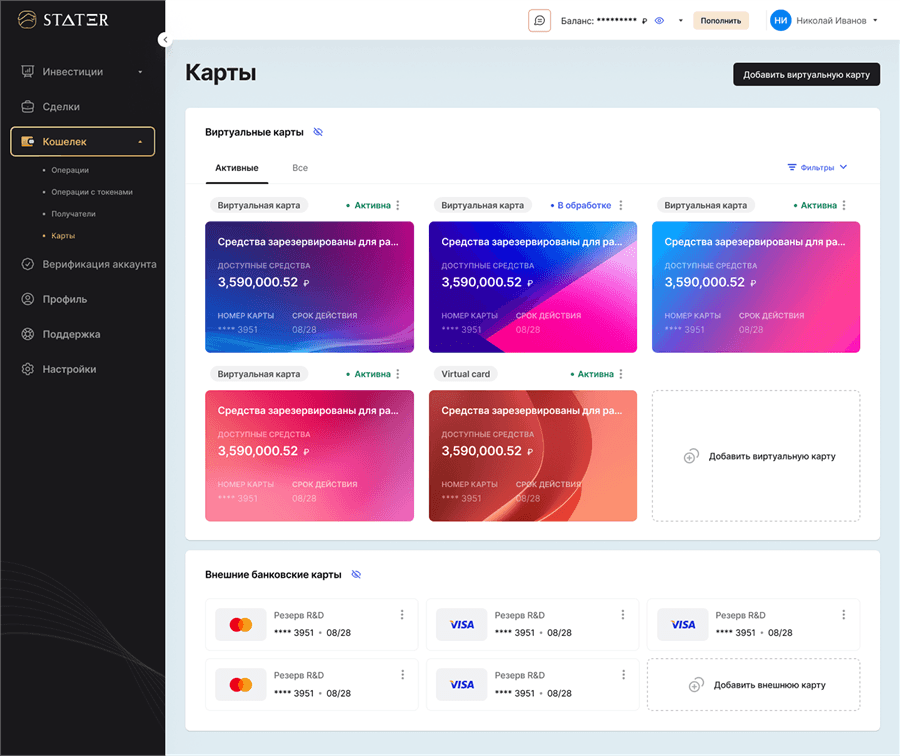Open options menu of В обработке card

tap(620, 206)
